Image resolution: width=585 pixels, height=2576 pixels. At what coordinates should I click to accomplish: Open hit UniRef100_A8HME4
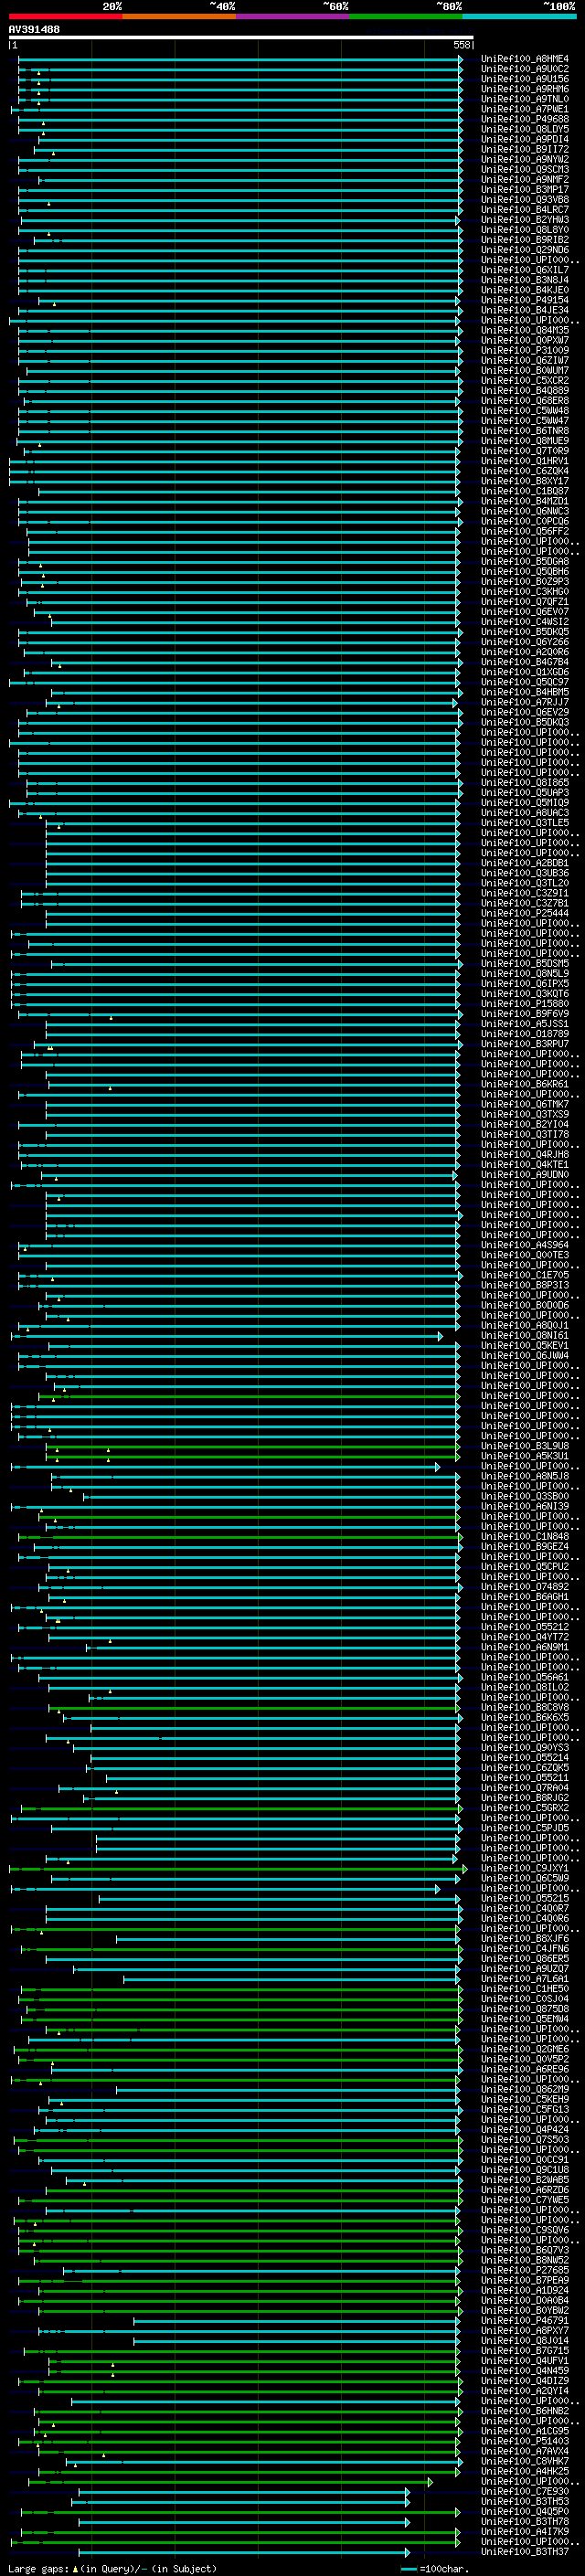[x=525, y=59]
